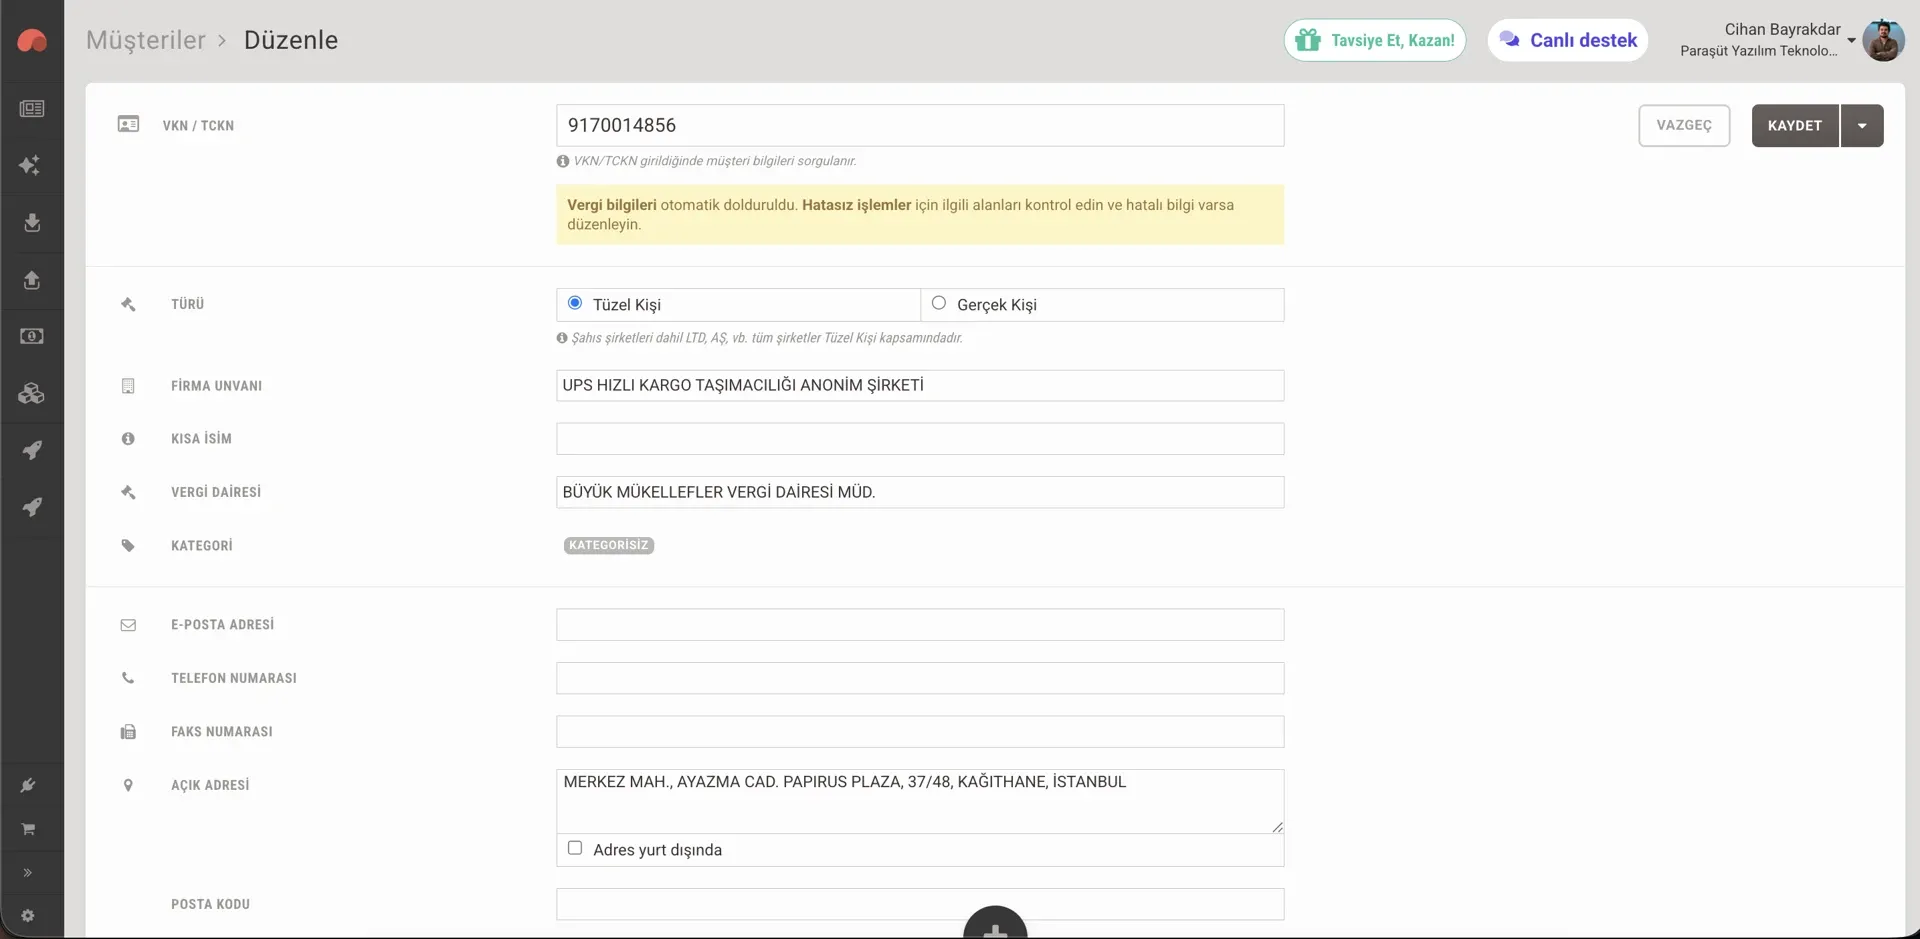Screen dimensions: 1920x939
Task: Select the Gerçek Kişi radio button
Action: 939,303
